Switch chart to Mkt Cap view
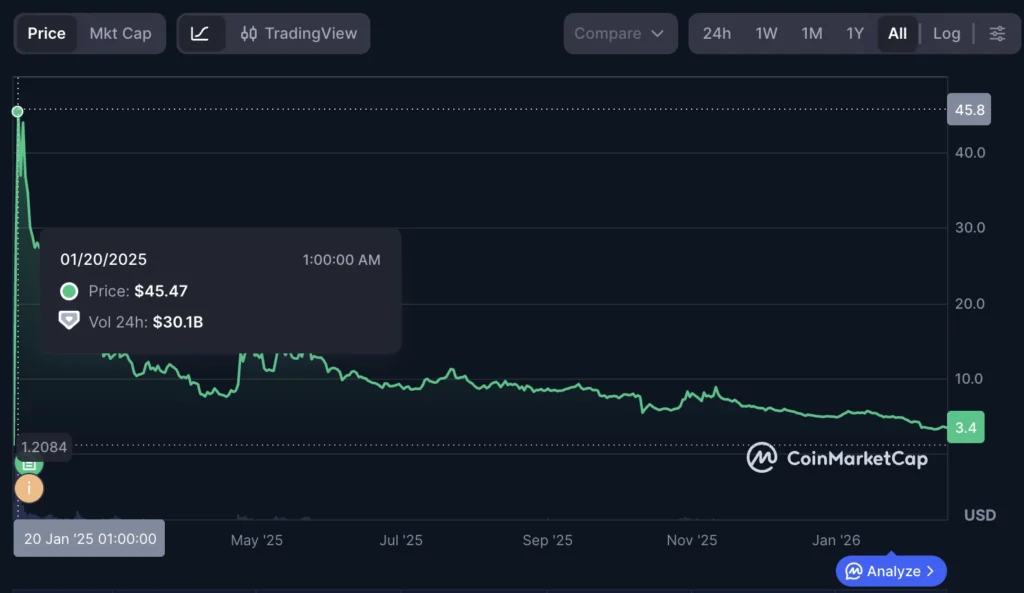Image resolution: width=1024 pixels, height=593 pixels. (120, 33)
